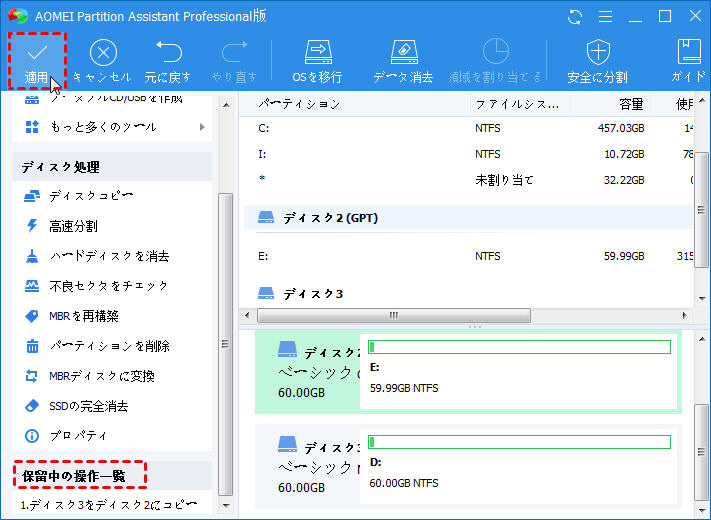Click the 保留中の操作一覧 section header

tap(112, 476)
